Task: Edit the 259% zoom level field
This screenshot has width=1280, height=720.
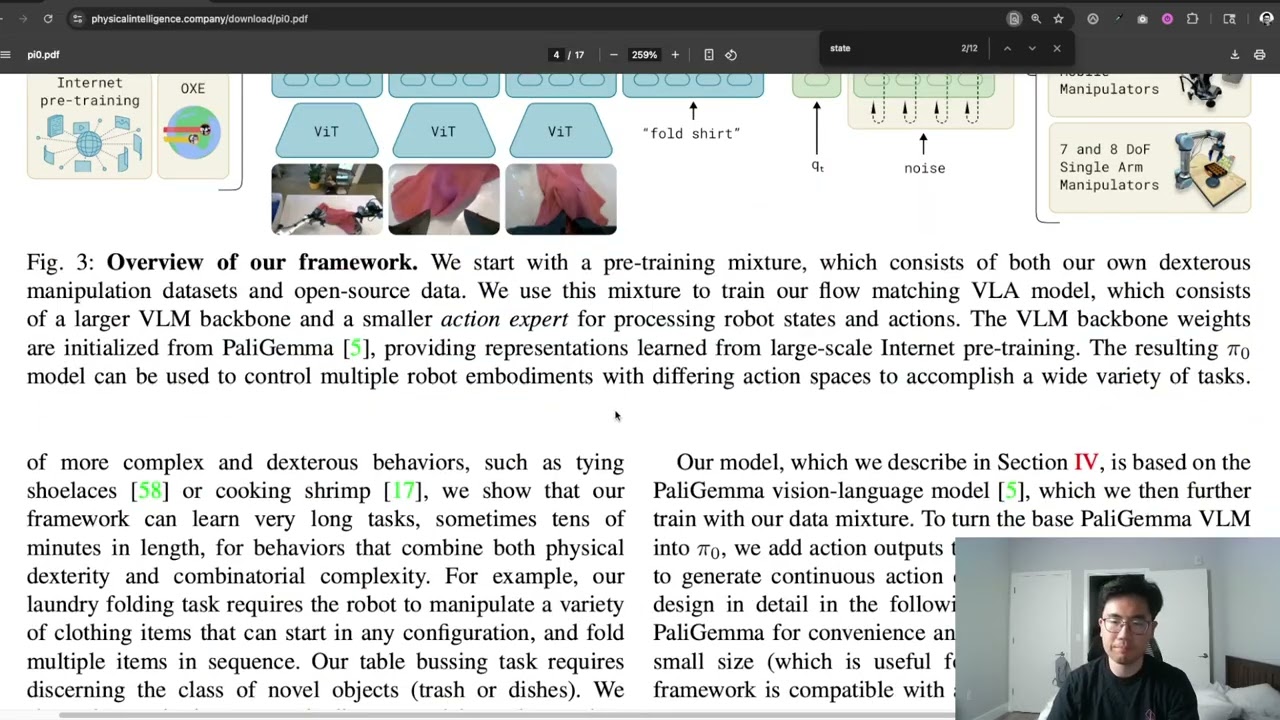Action: click(x=644, y=55)
